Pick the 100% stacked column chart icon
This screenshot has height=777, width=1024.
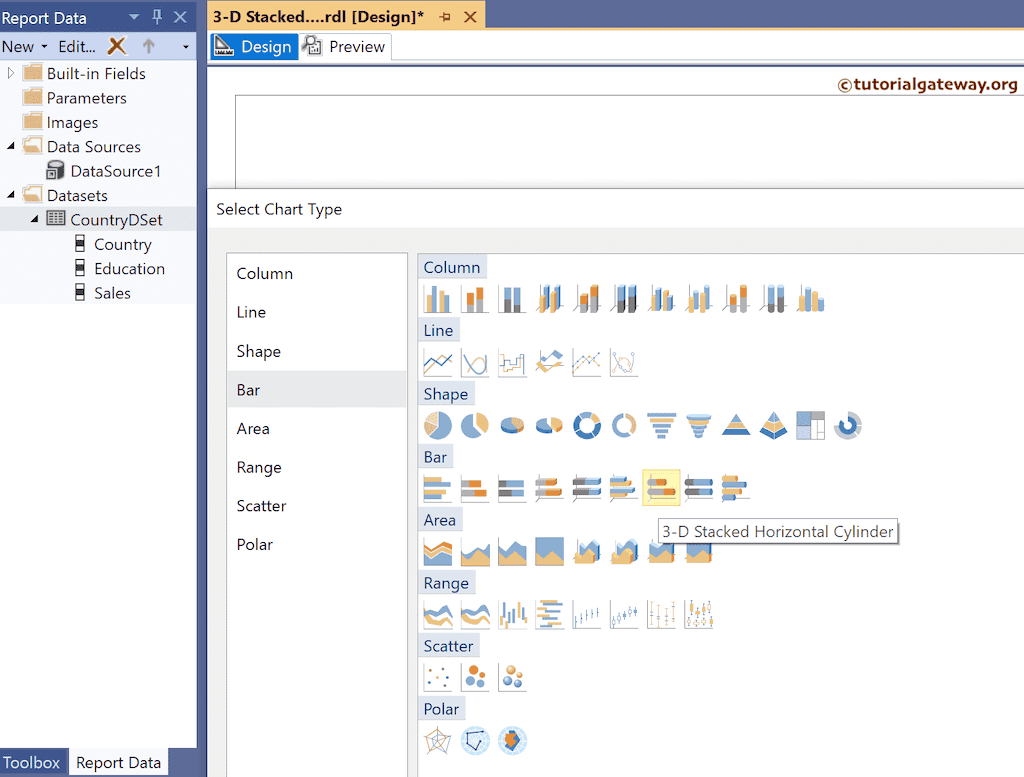(512, 299)
